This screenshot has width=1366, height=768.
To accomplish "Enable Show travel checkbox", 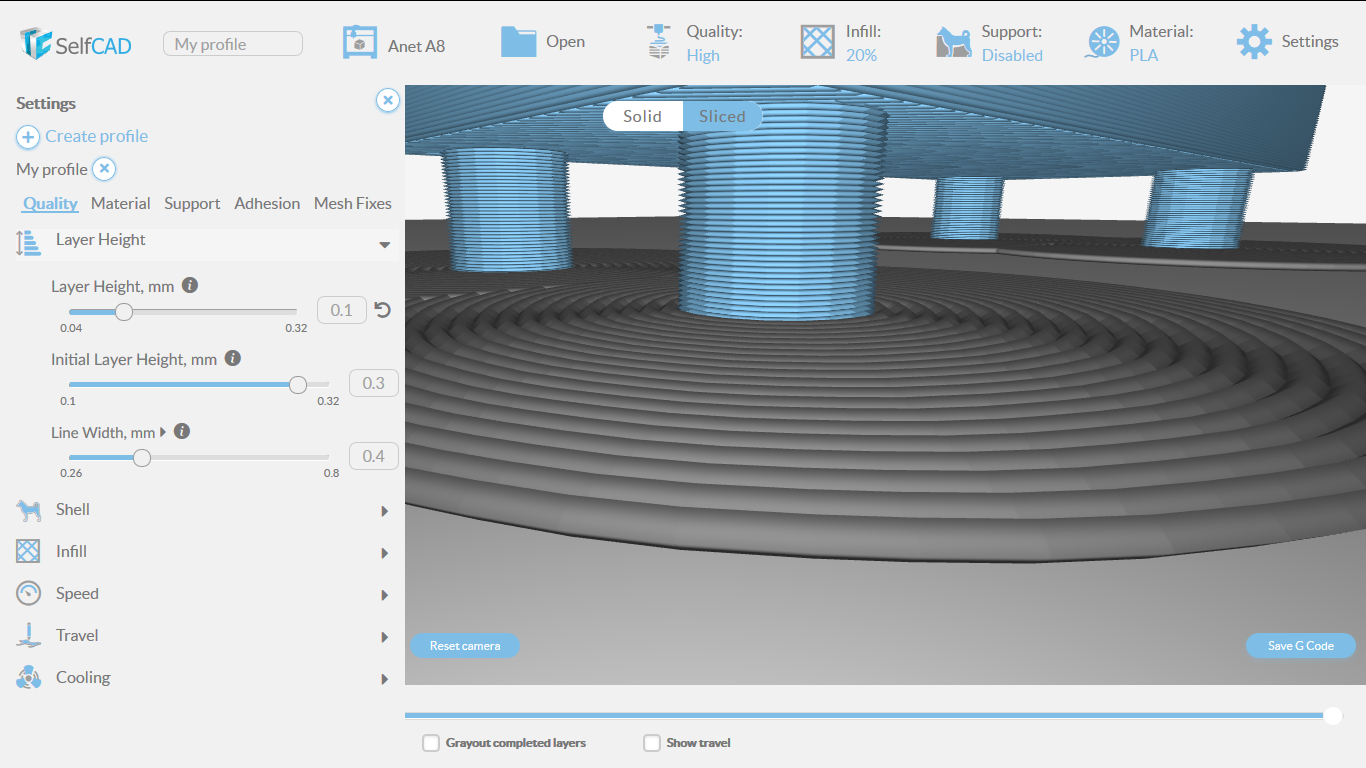I will click(652, 743).
